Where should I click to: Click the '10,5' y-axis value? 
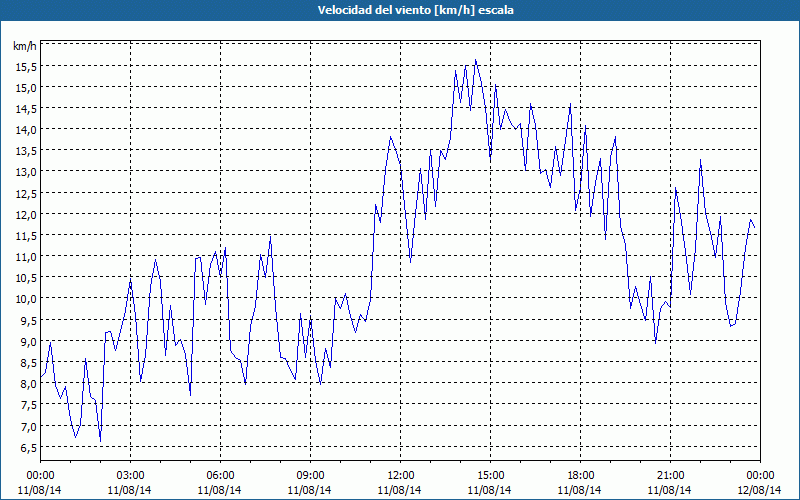point(27,278)
